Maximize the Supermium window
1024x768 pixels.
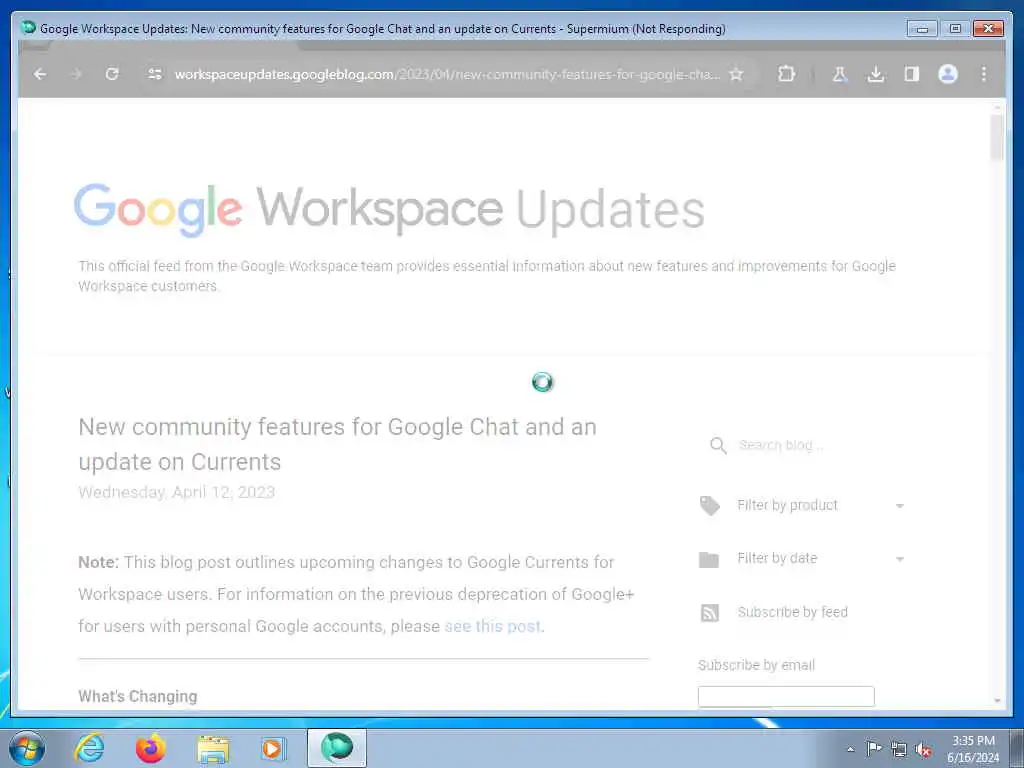[x=955, y=29]
